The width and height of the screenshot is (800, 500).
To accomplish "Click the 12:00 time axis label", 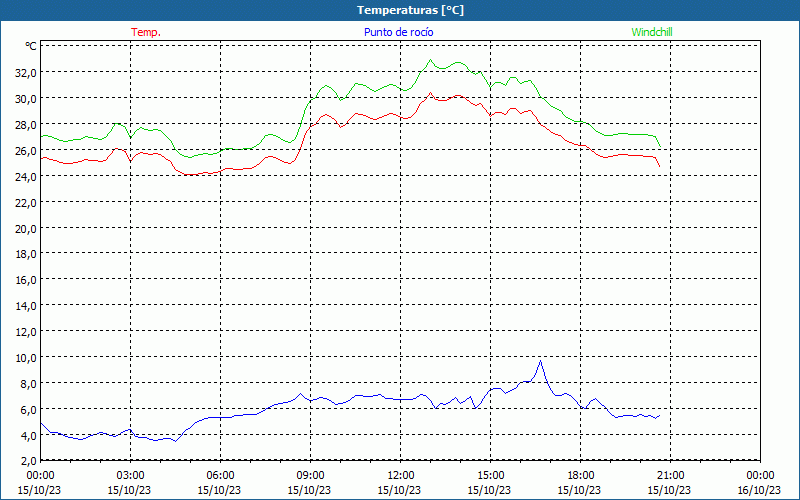I will pos(401,476).
